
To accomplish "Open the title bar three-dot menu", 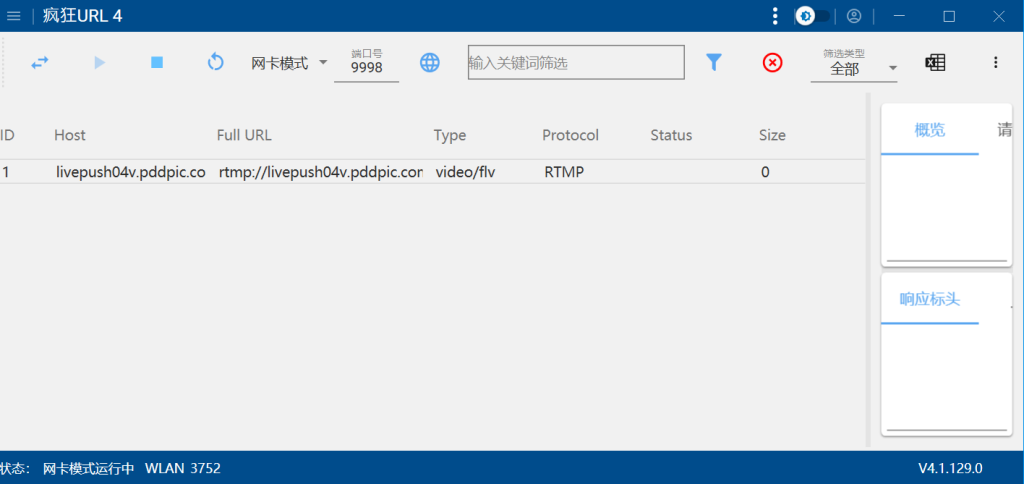I will tap(775, 16).
